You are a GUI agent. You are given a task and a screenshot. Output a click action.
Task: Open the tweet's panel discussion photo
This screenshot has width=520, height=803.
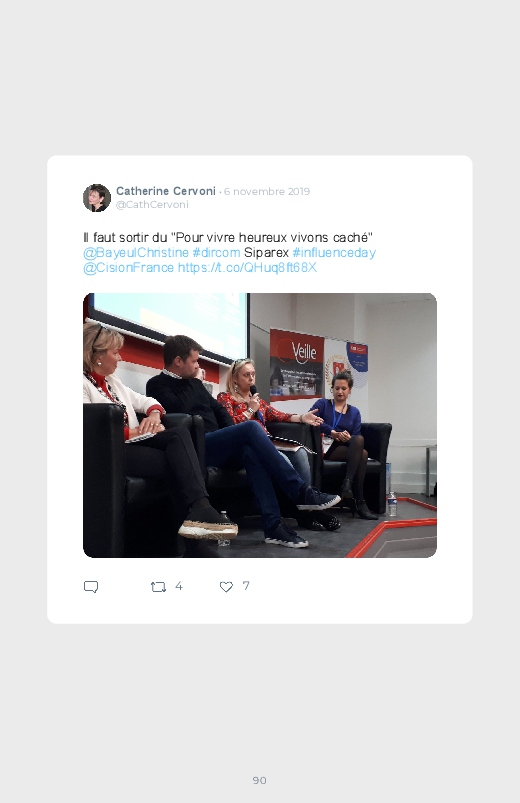260,425
